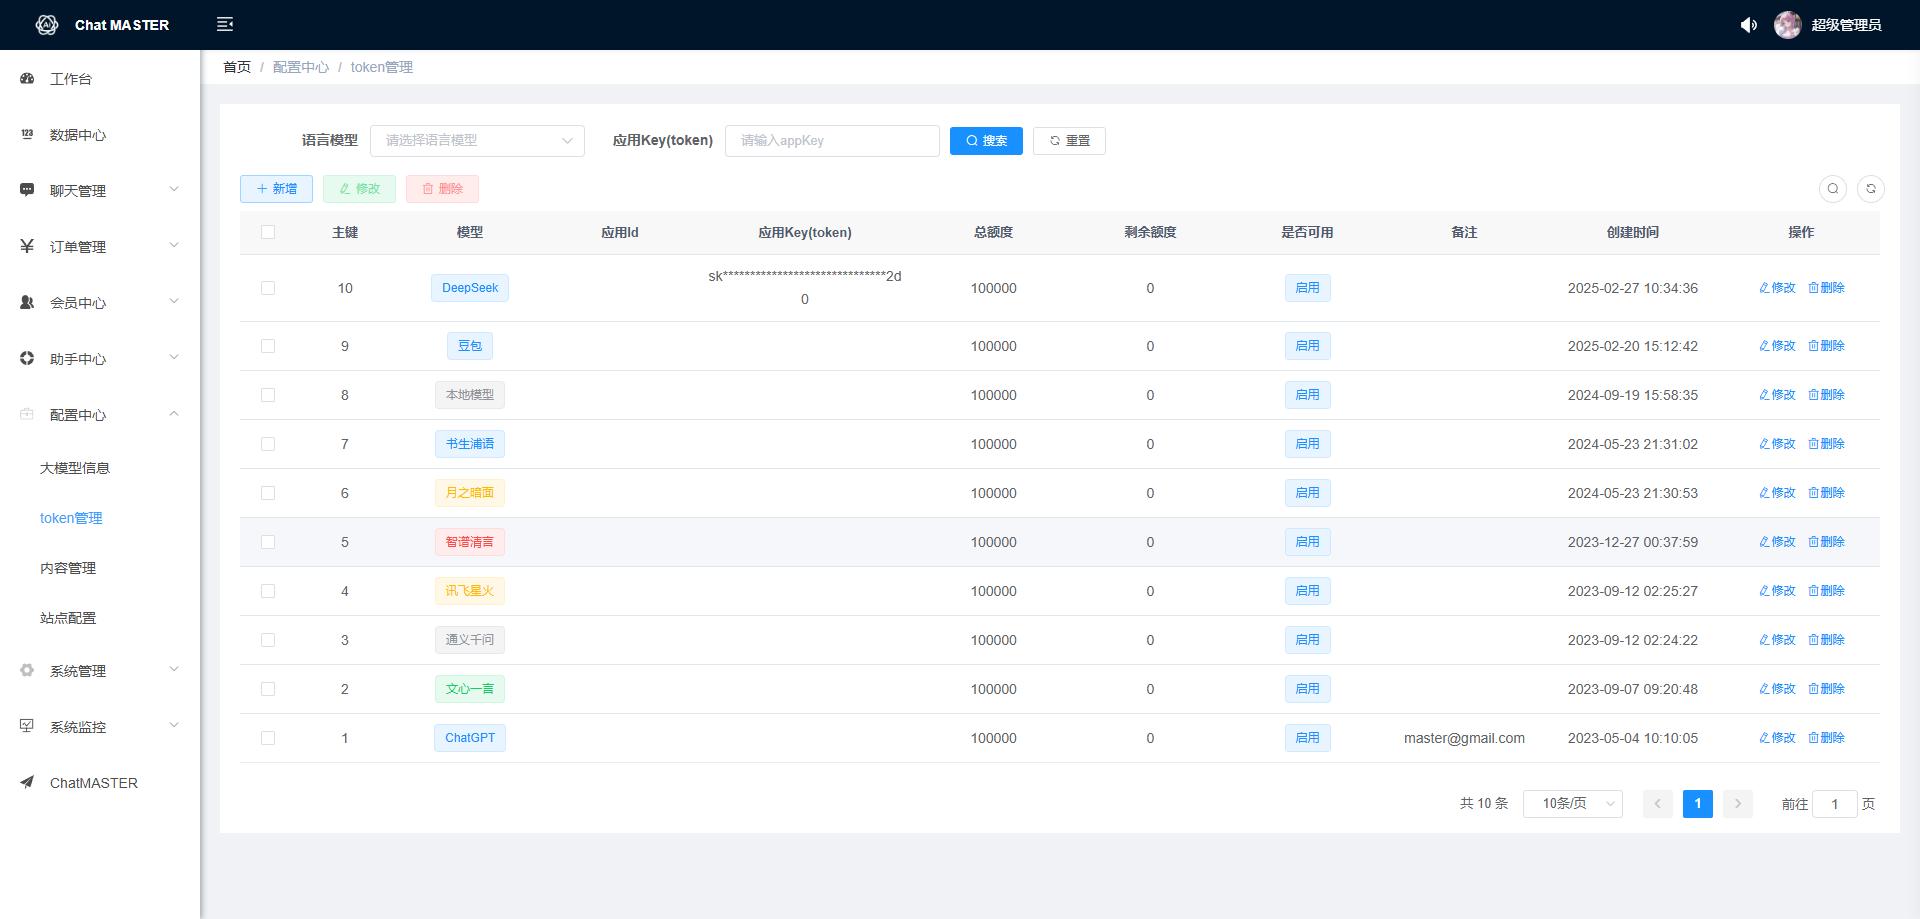Open 站点配置 submenu item
Image resolution: width=1920 pixels, height=919 pixels.
68,618
